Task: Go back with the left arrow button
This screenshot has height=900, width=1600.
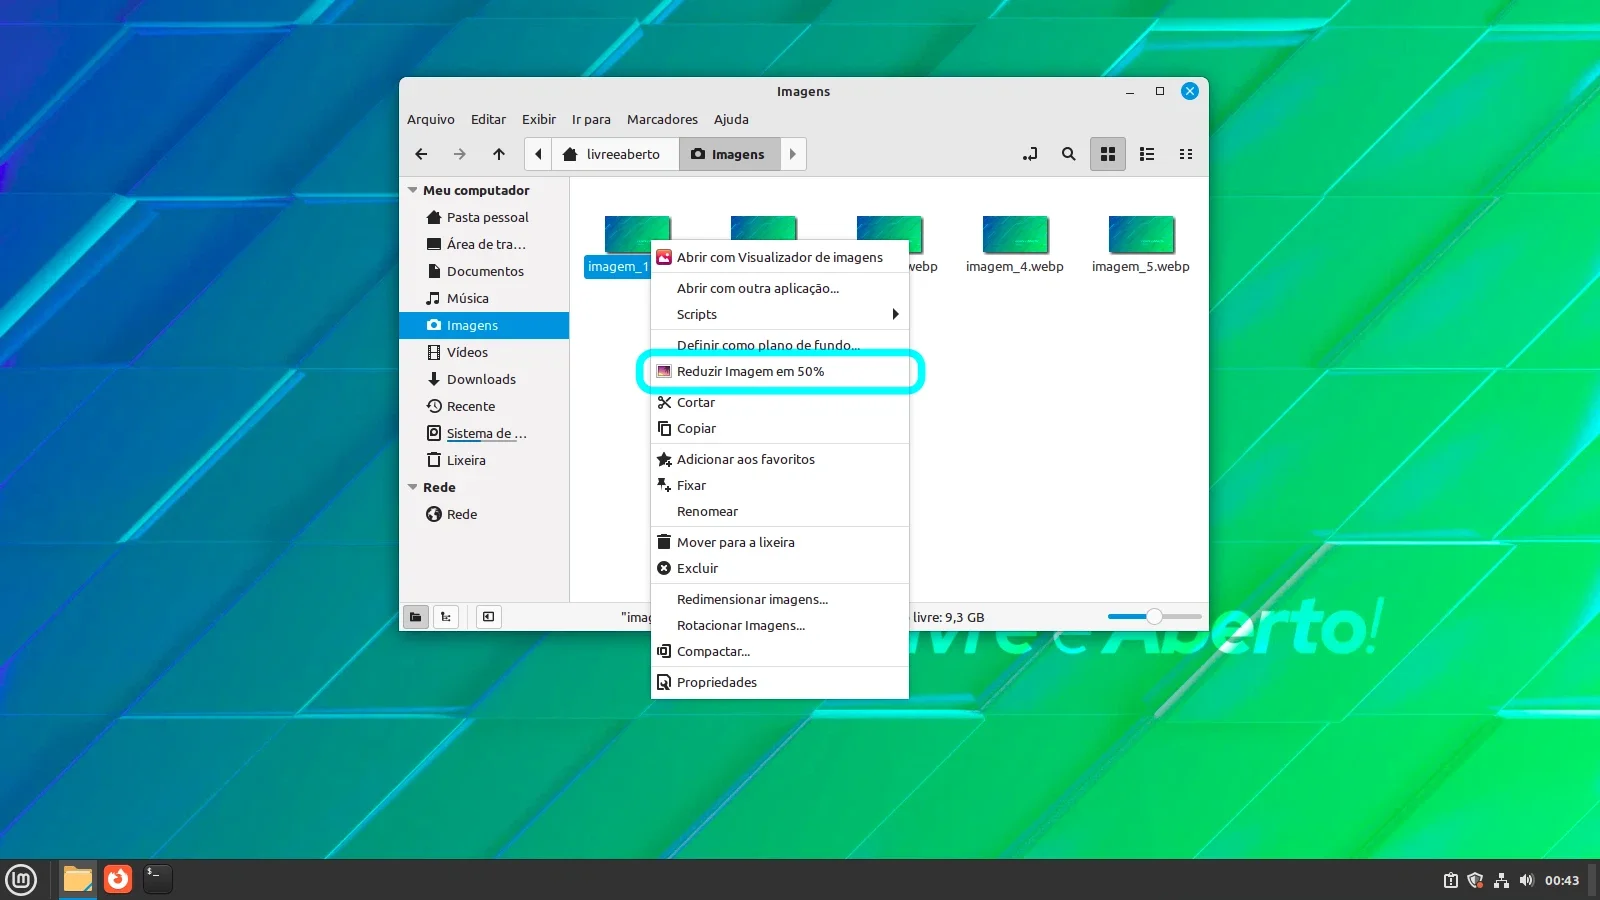Action: (421, 154)
